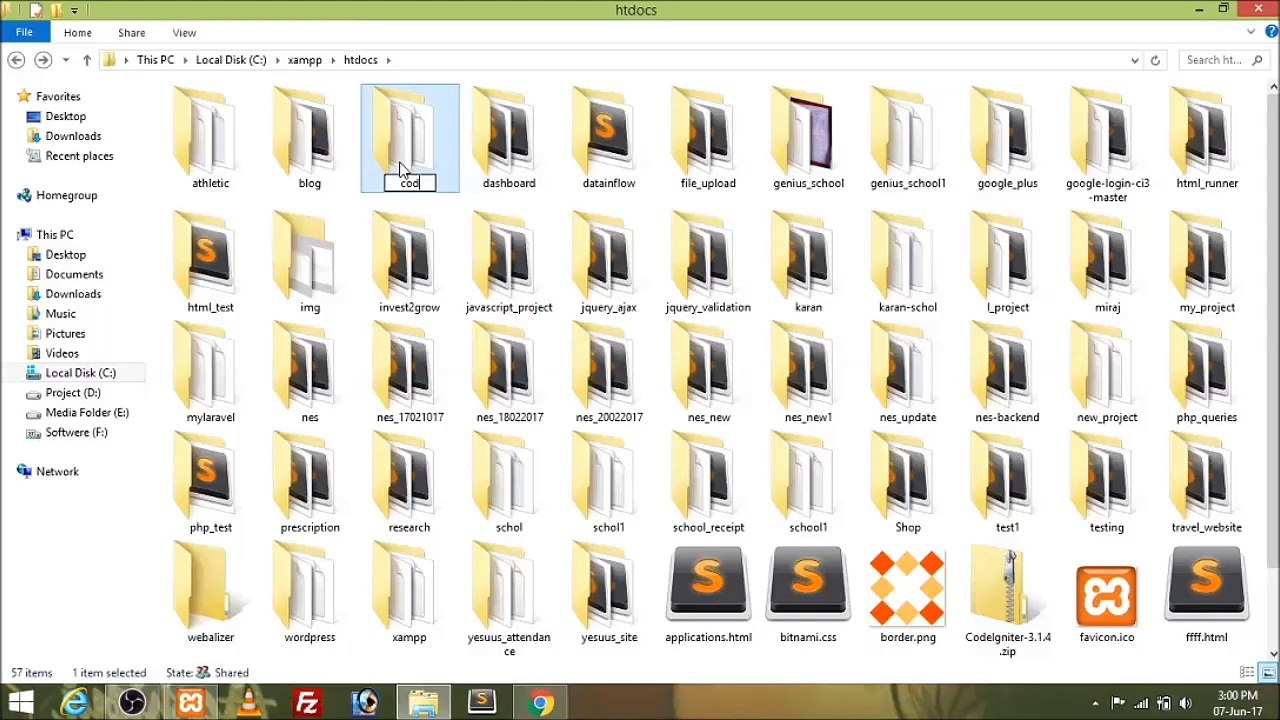Viewport: 1280px width, 720px height.
Task: Select the applications.html file
Action: [708, 595]
